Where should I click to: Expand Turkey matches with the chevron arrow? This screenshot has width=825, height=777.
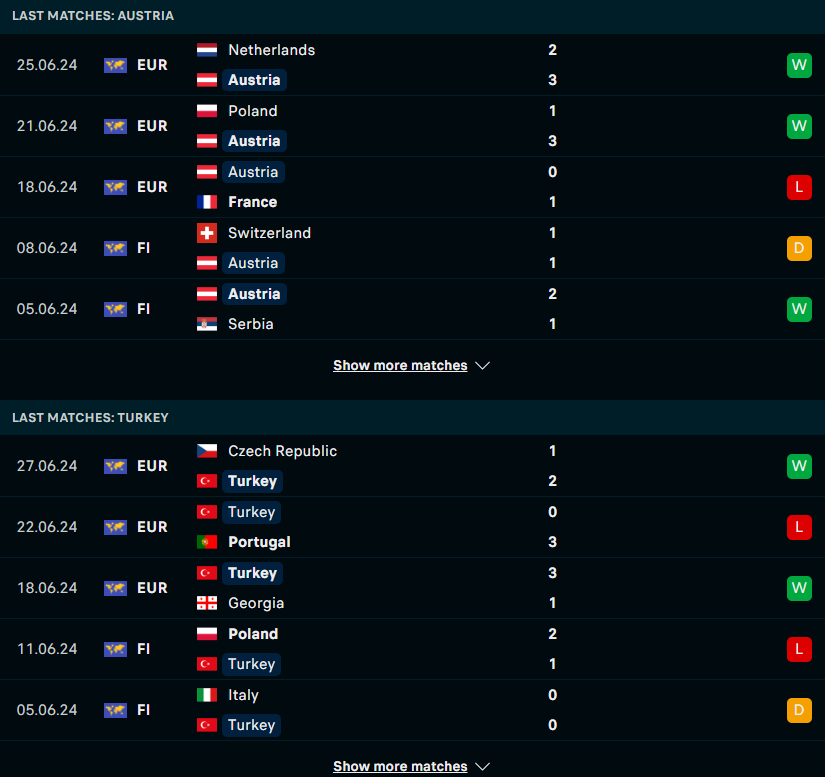tap(482, 766)
